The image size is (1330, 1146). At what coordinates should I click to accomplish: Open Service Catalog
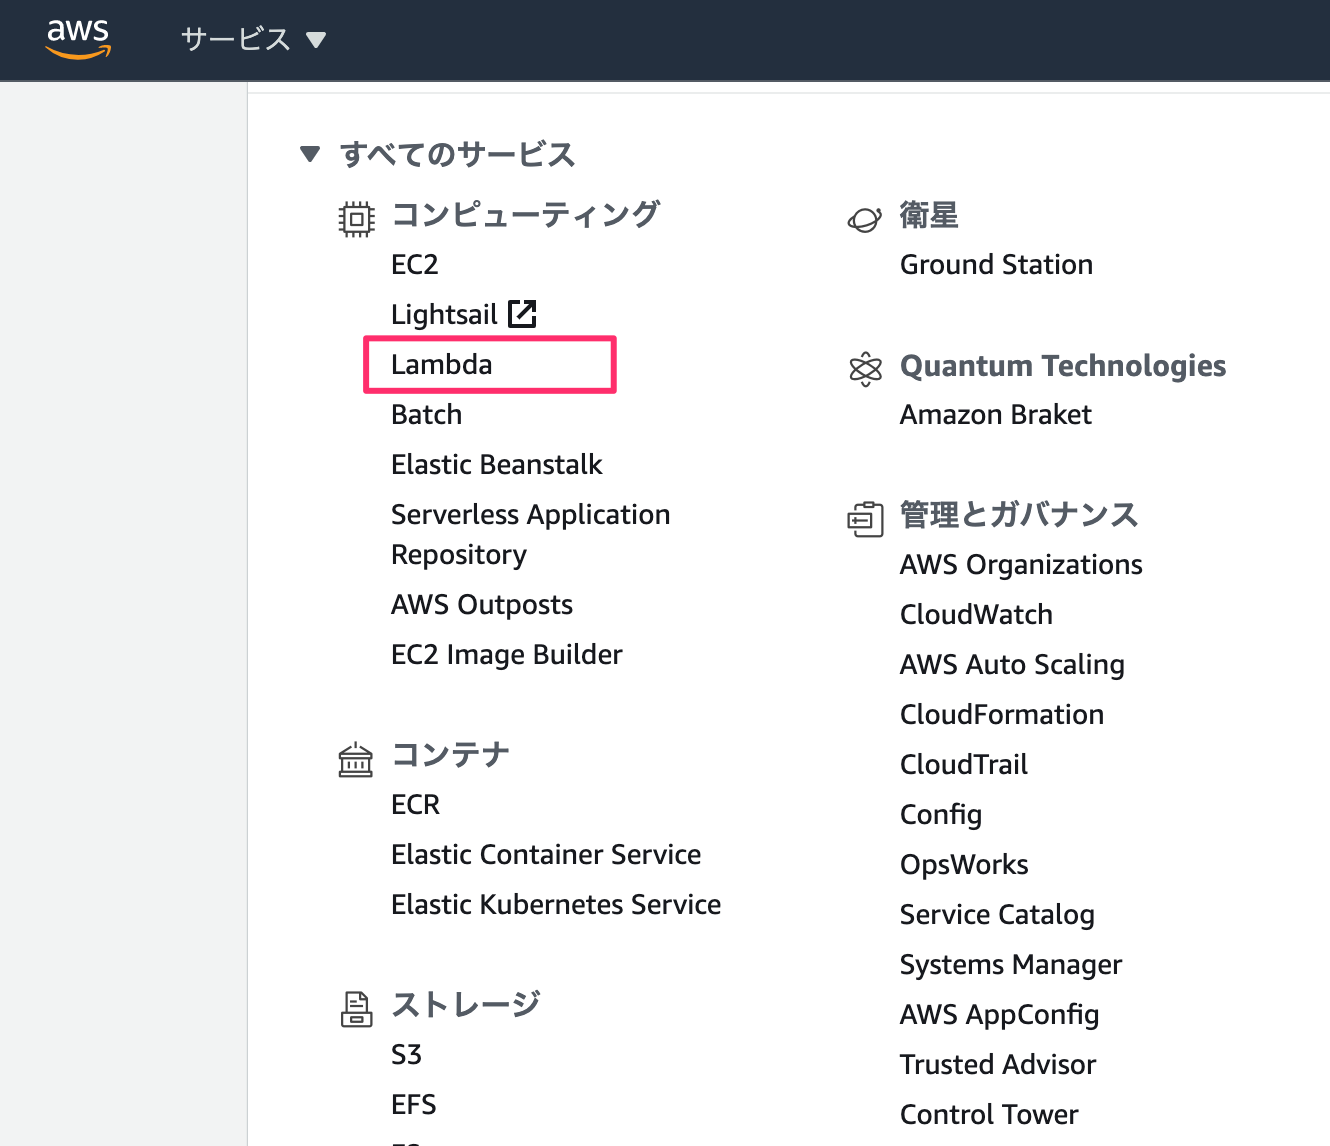click(x=997, y=915)
